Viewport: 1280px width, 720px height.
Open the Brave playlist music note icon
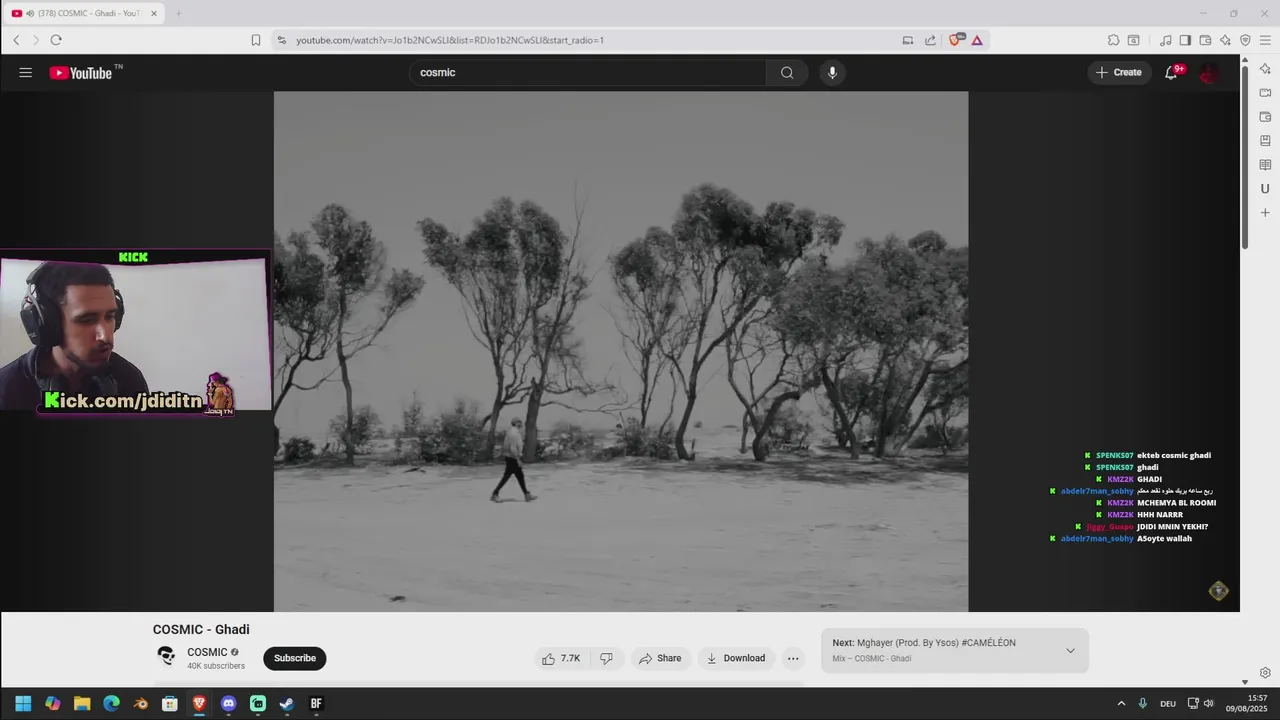click(1165, 40)
